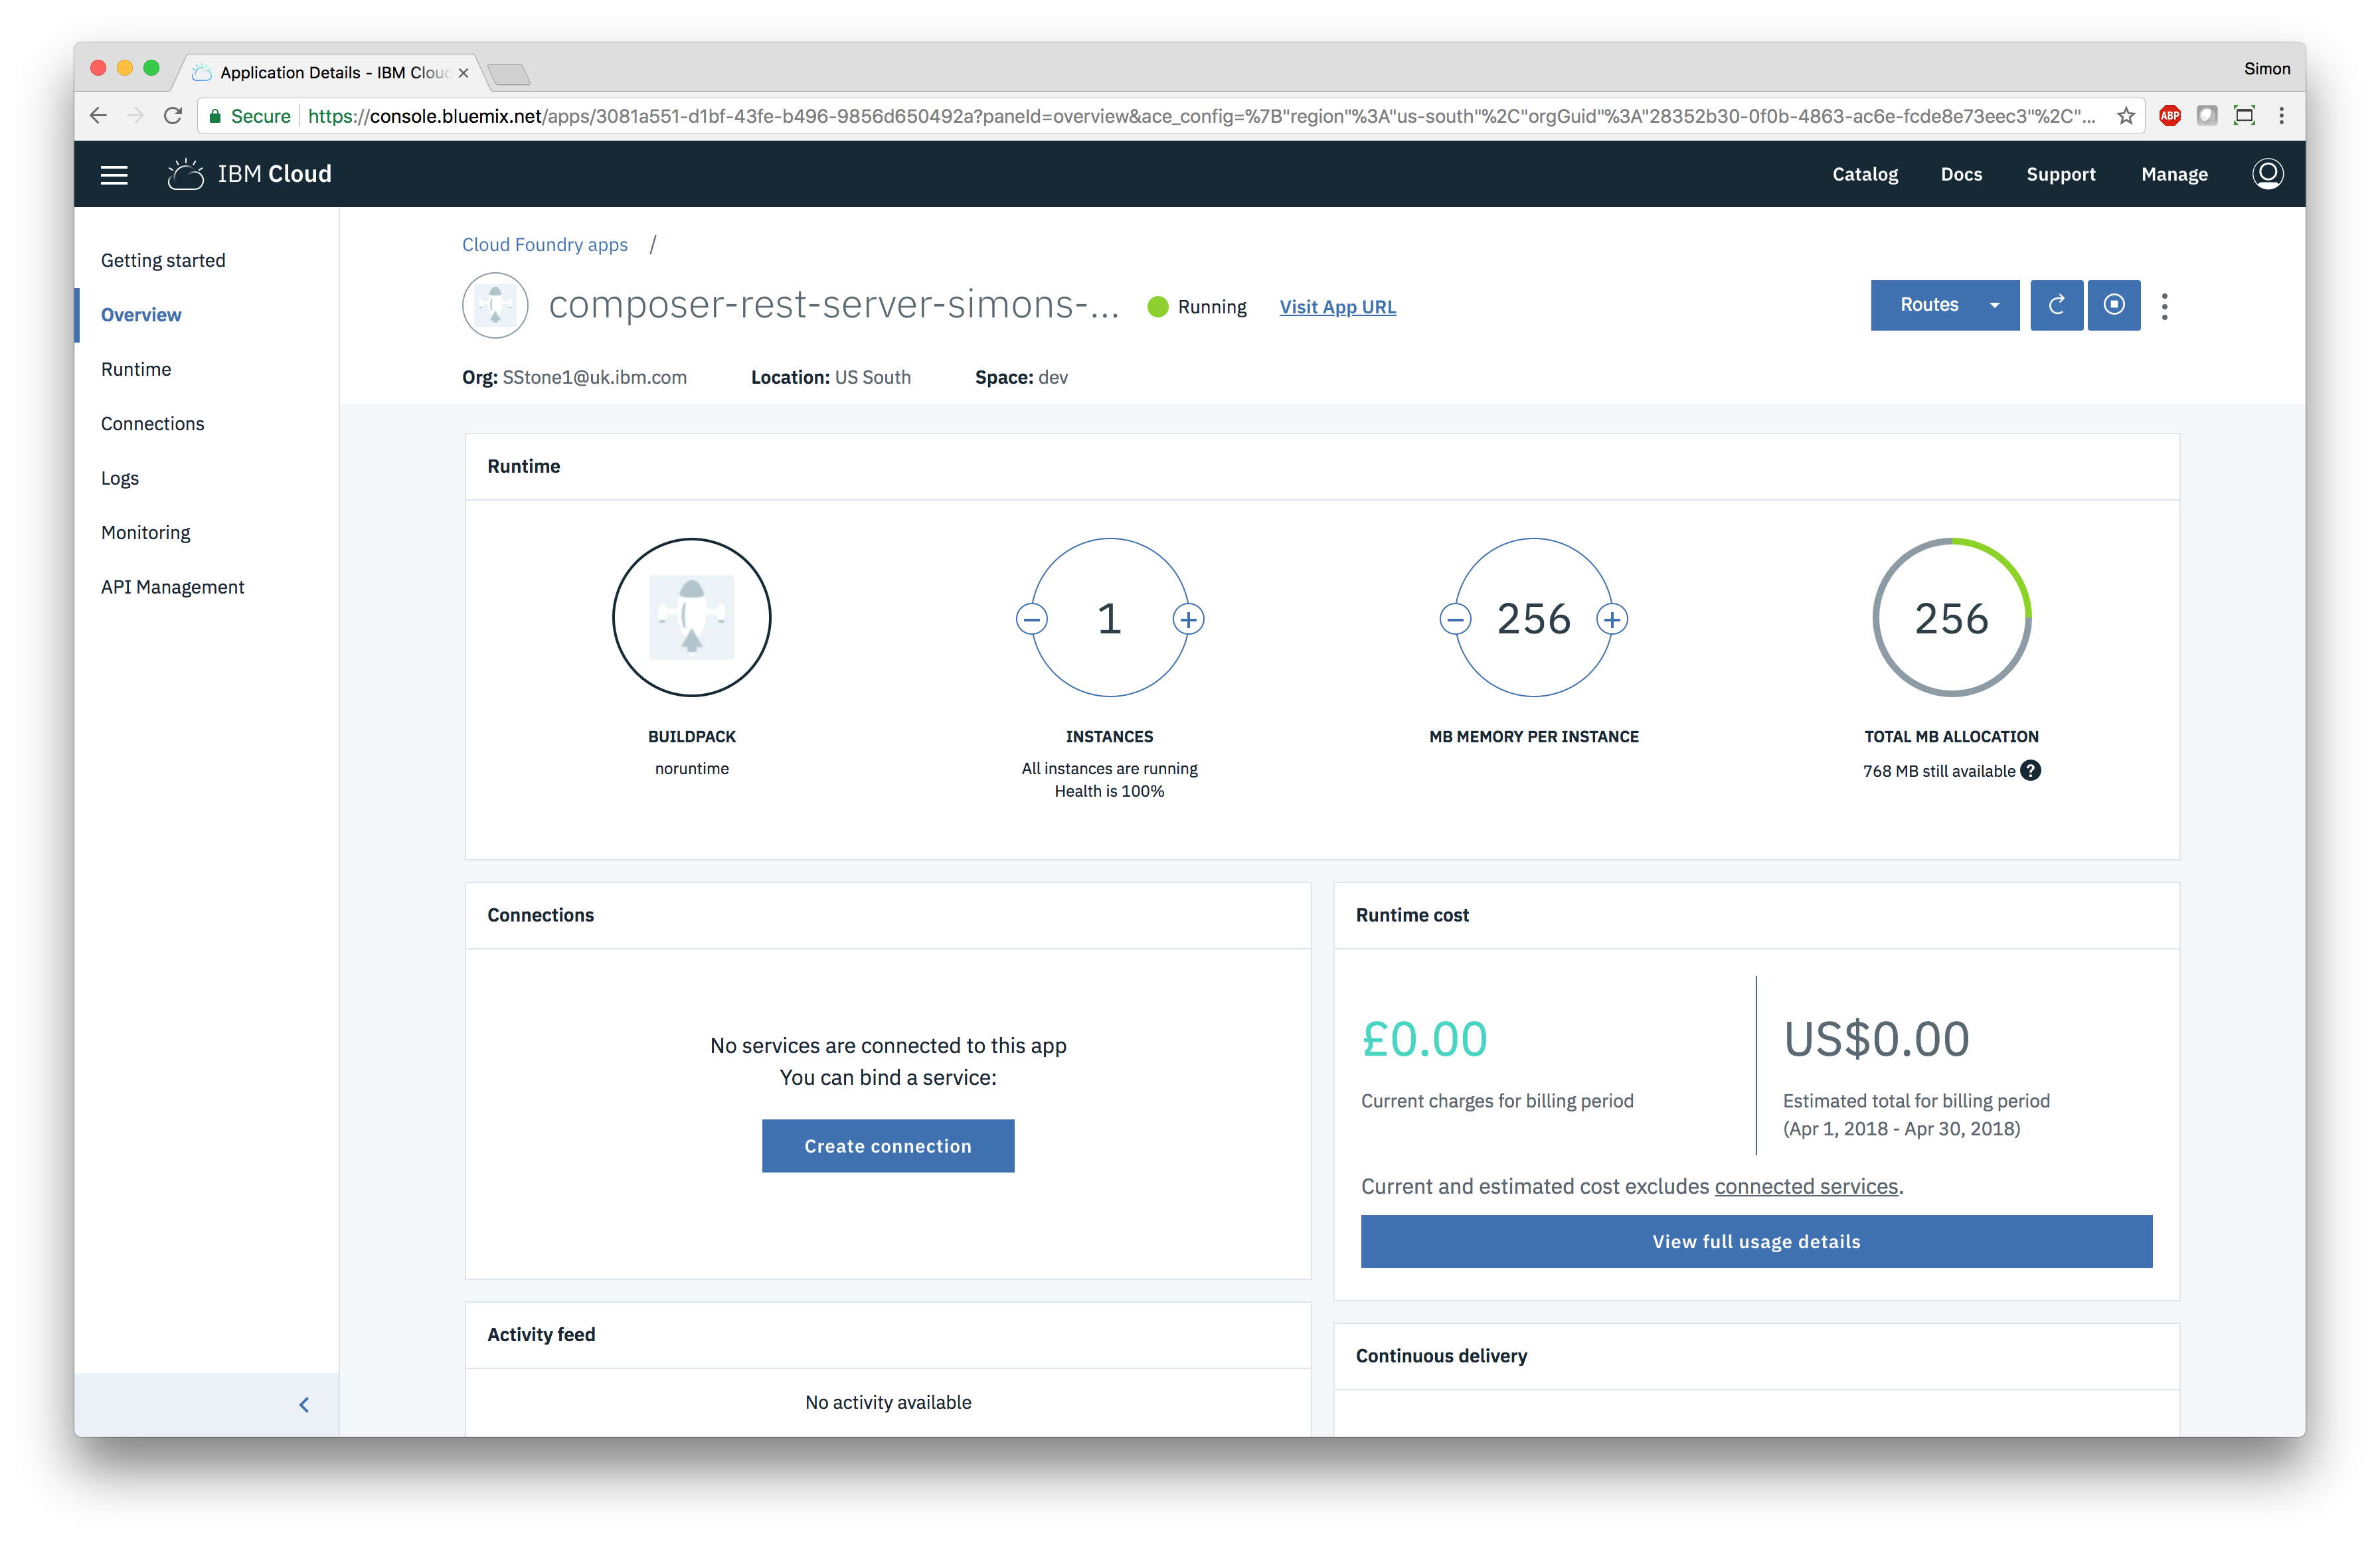Increase memory per instance with plus
The image size is (2380, 1543).
click(1611, 619)
